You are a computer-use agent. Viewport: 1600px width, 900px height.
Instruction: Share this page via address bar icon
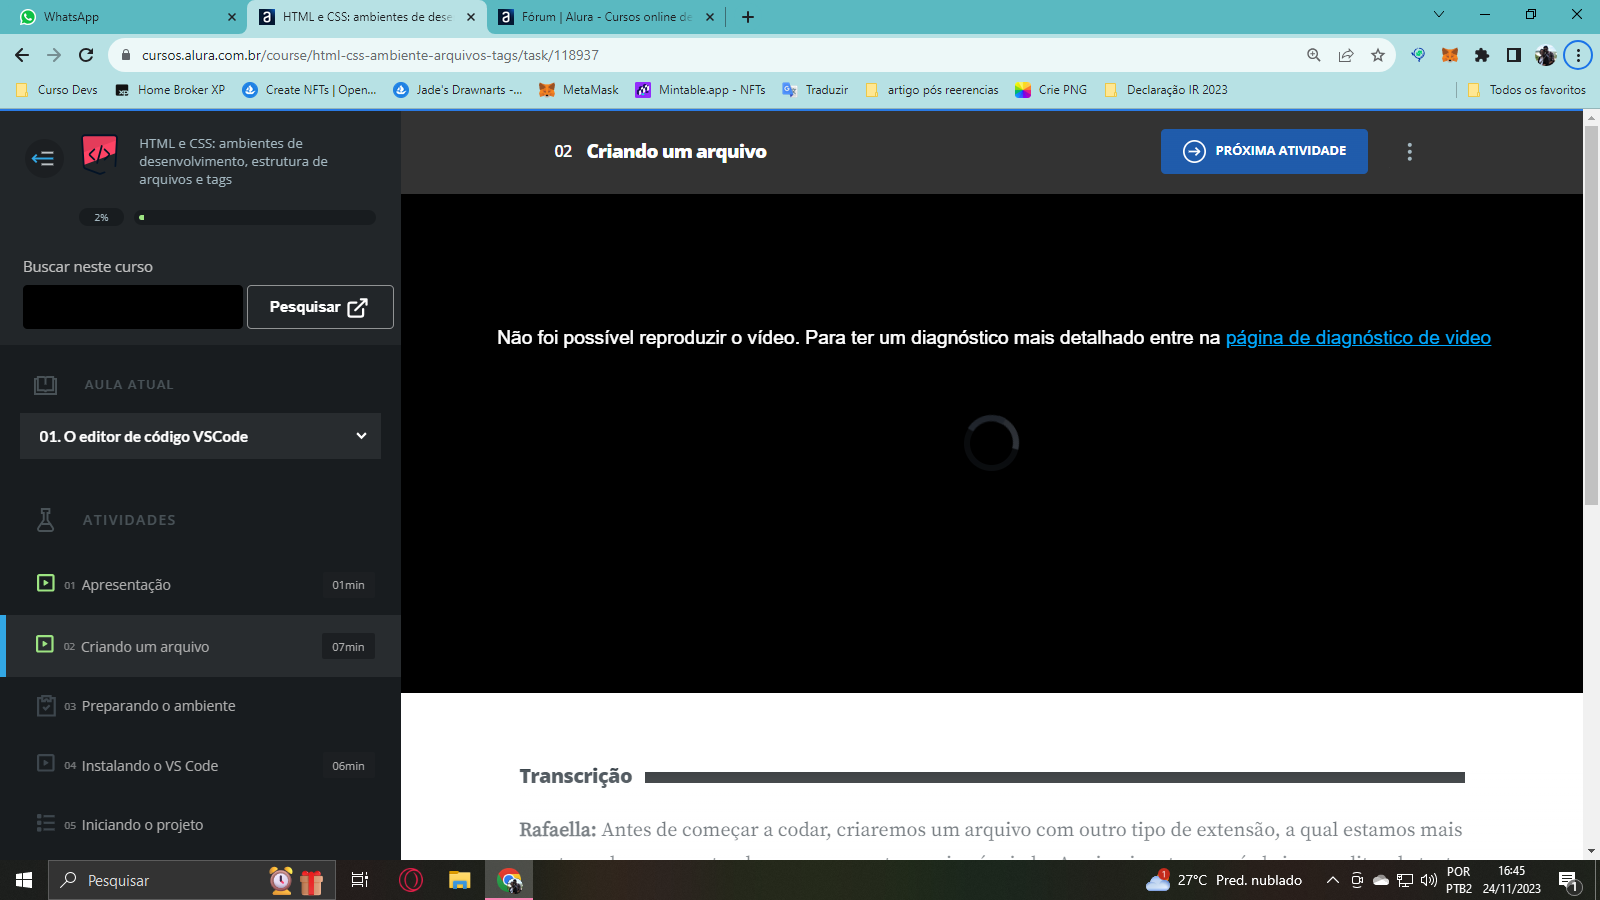(1346, 55)
